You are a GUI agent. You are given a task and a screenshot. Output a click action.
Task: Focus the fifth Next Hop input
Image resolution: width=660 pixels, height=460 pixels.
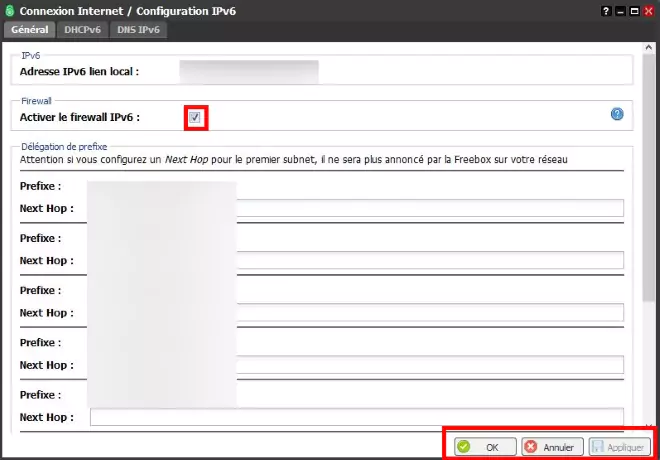[430, 416]
